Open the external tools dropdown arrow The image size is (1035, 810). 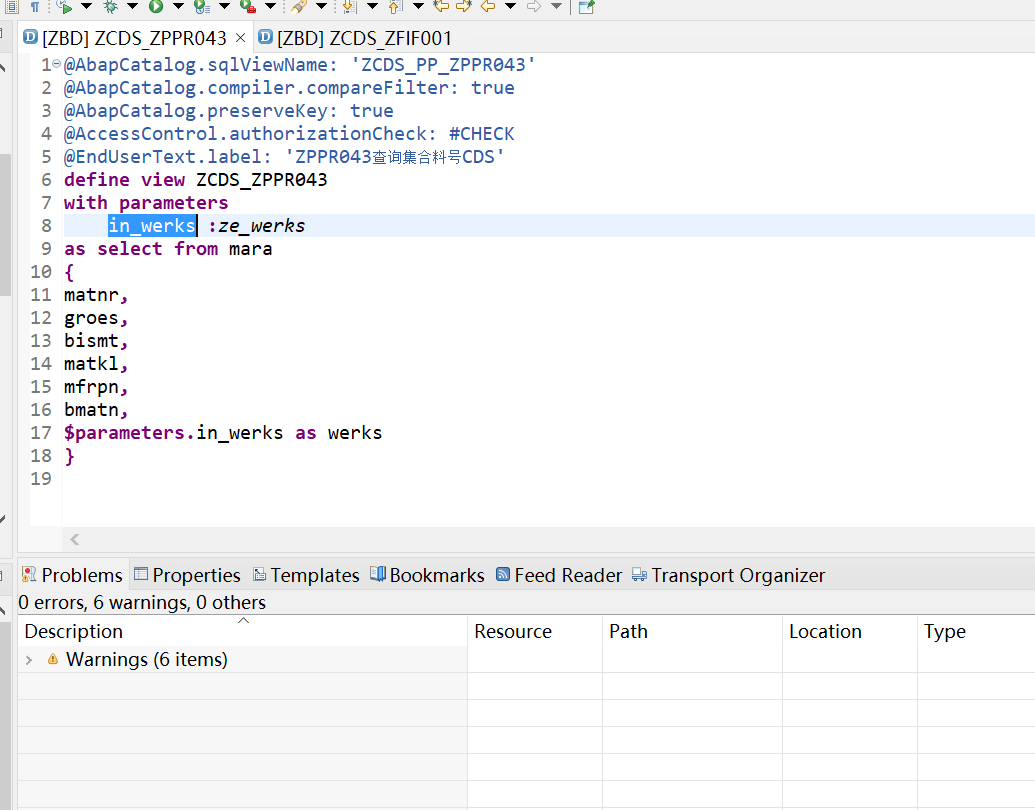click(x=270, y=7)
